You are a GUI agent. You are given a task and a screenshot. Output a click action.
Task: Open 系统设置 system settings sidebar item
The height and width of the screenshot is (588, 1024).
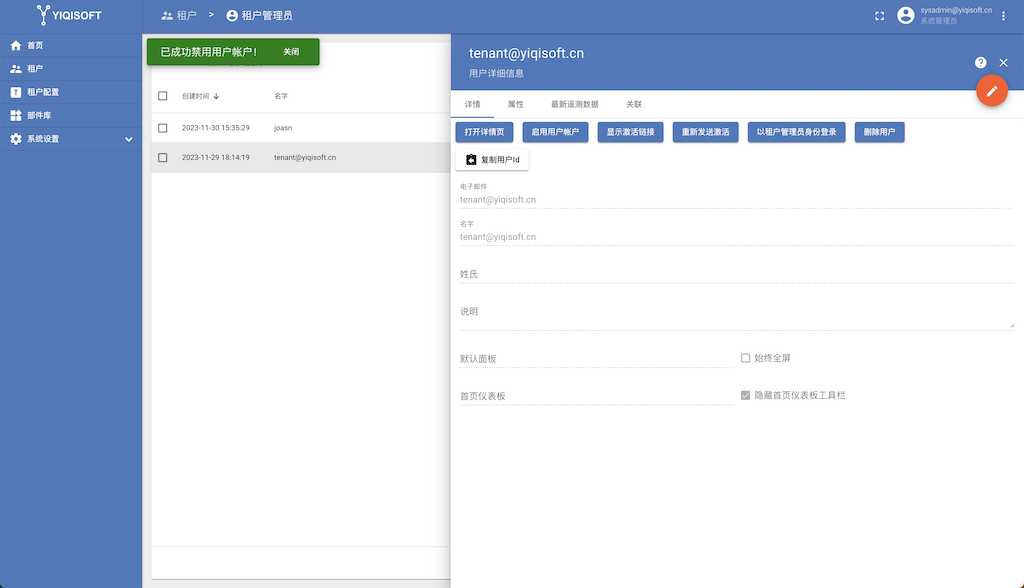point(71,139)
